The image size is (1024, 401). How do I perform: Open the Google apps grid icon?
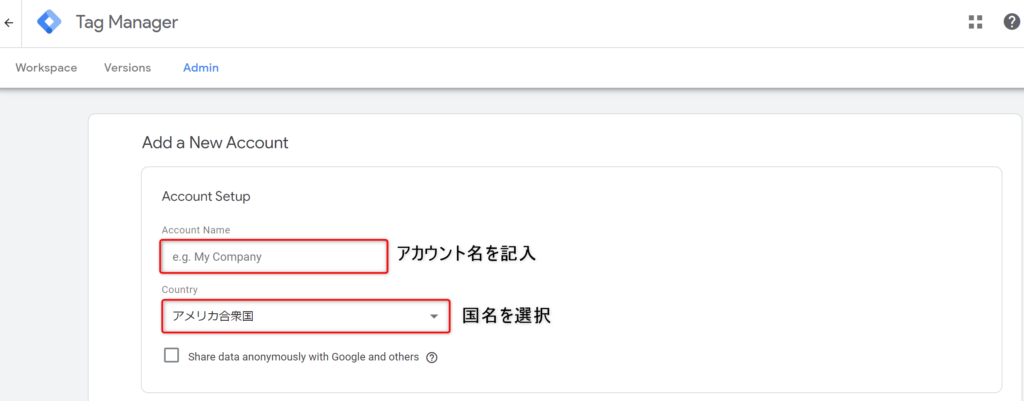976,22
